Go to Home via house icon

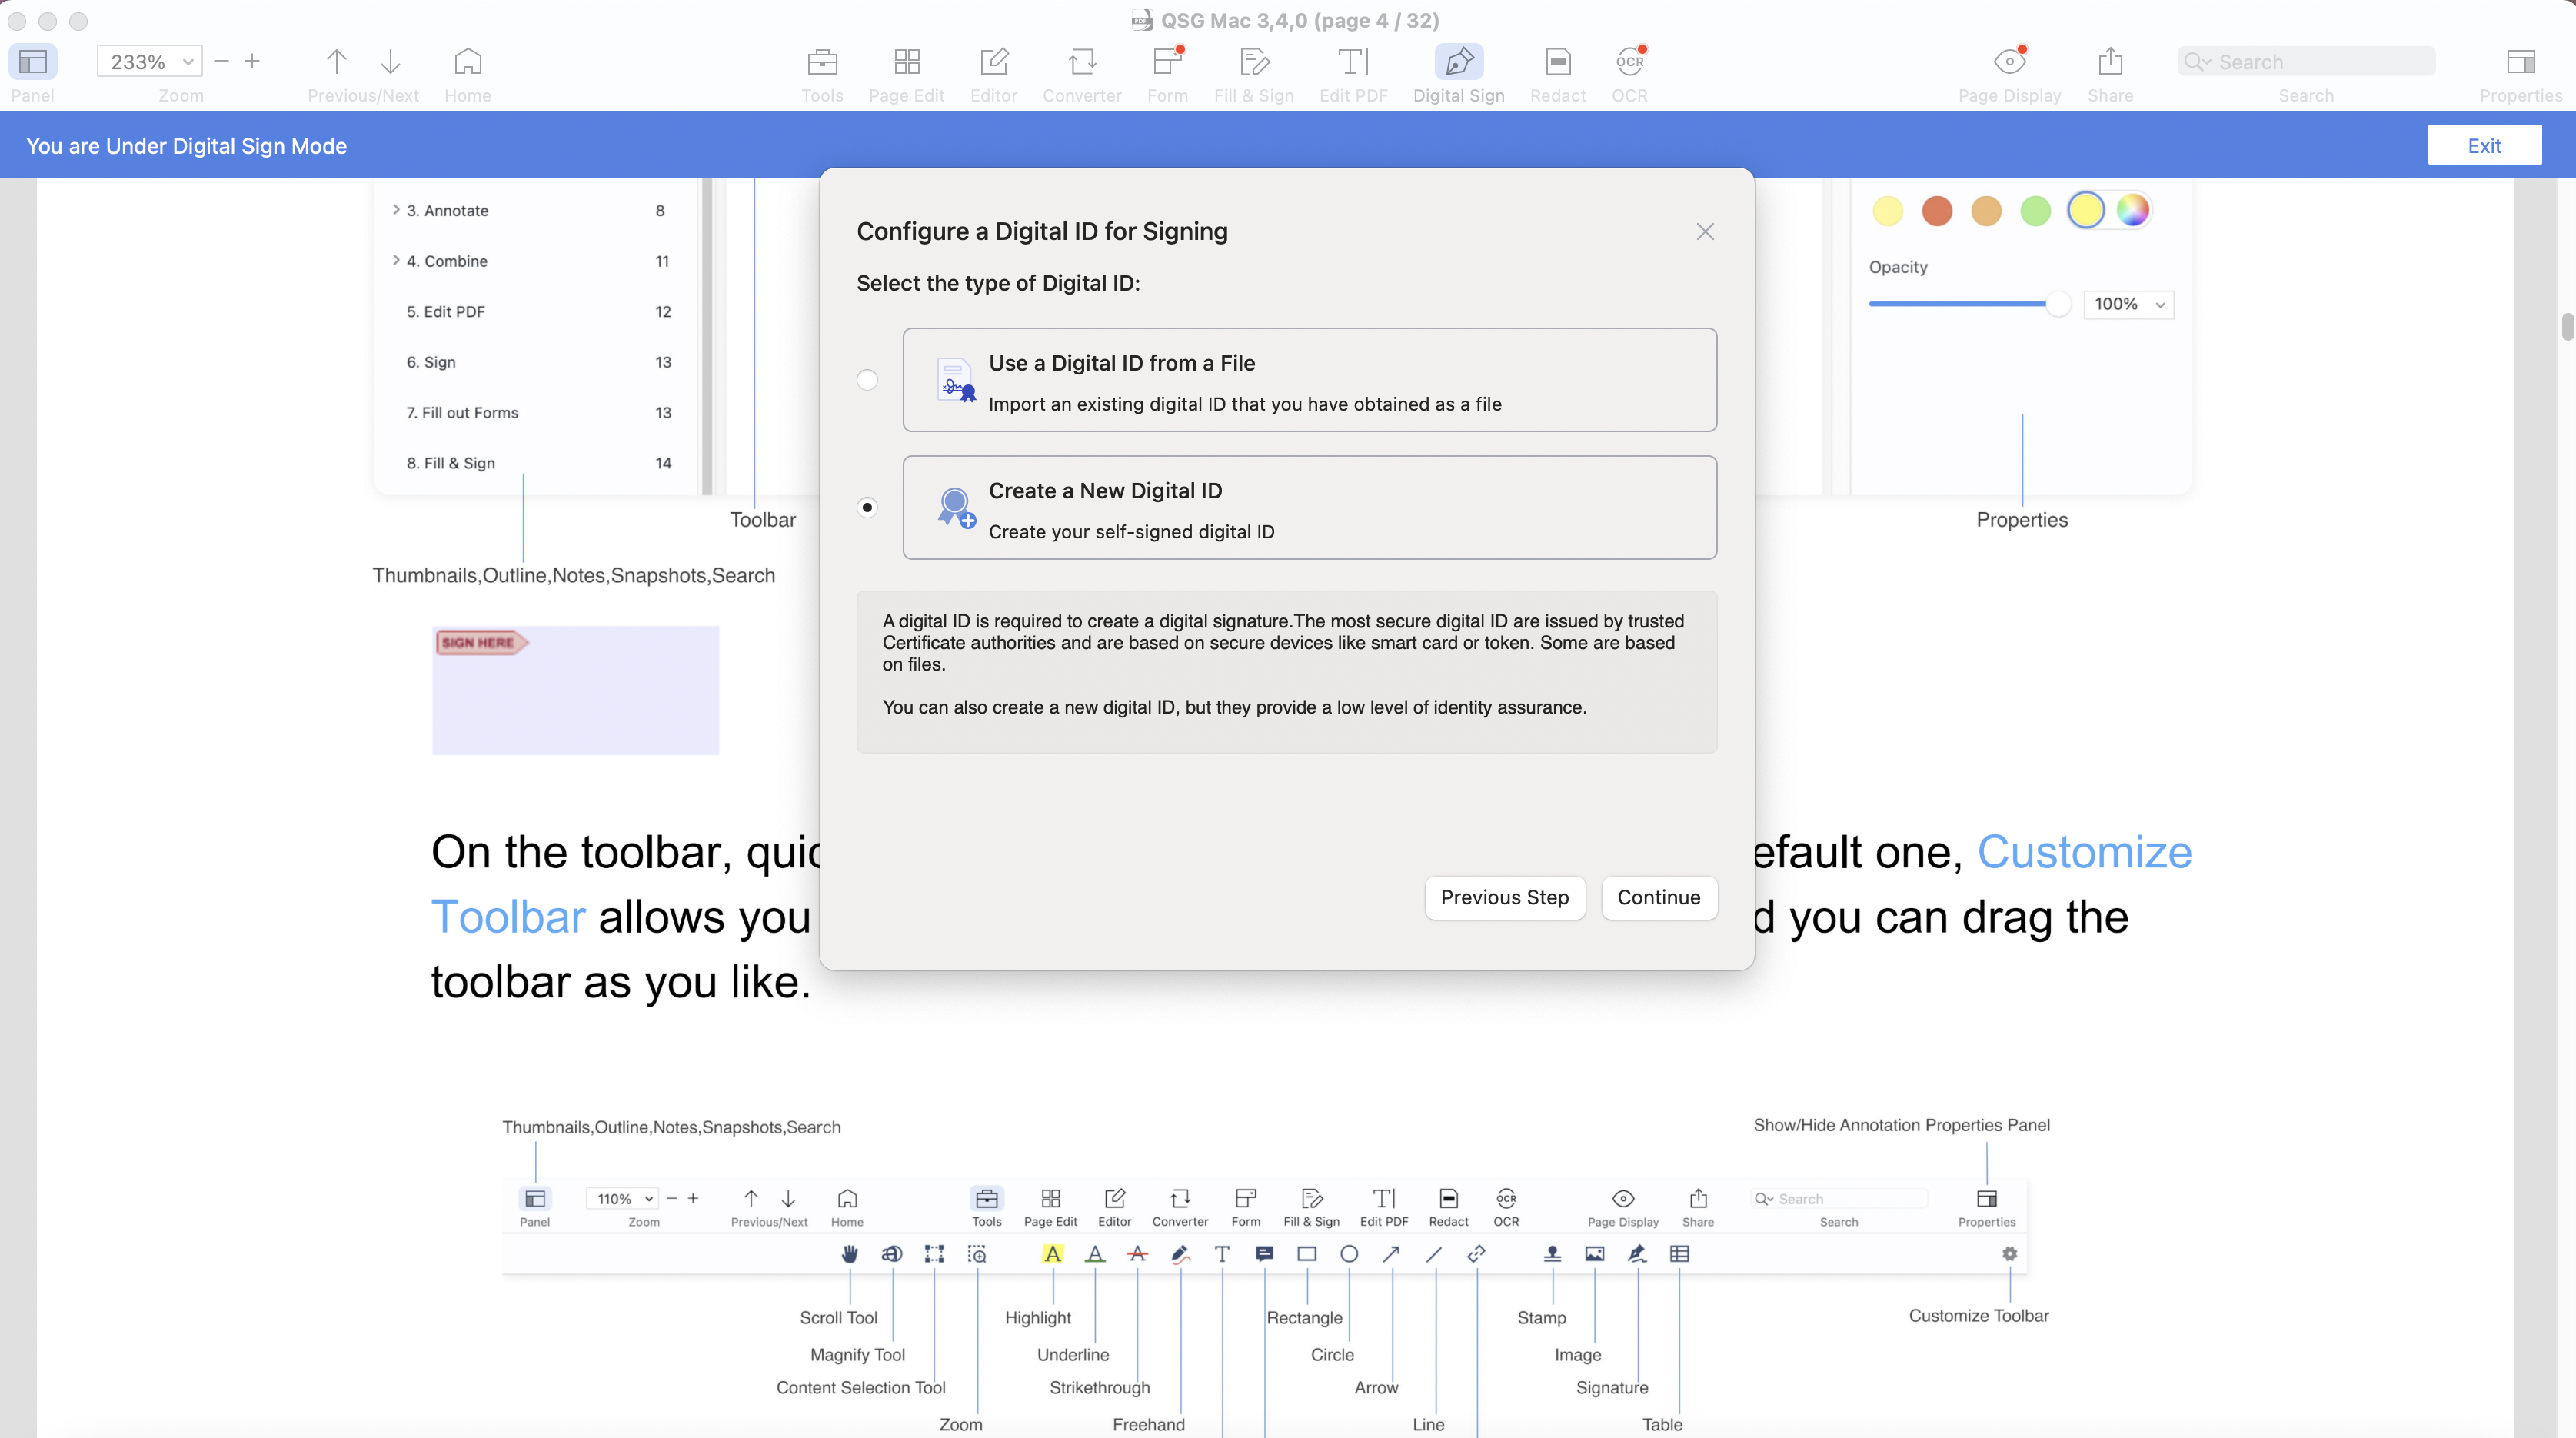click(x=467, y=62)
